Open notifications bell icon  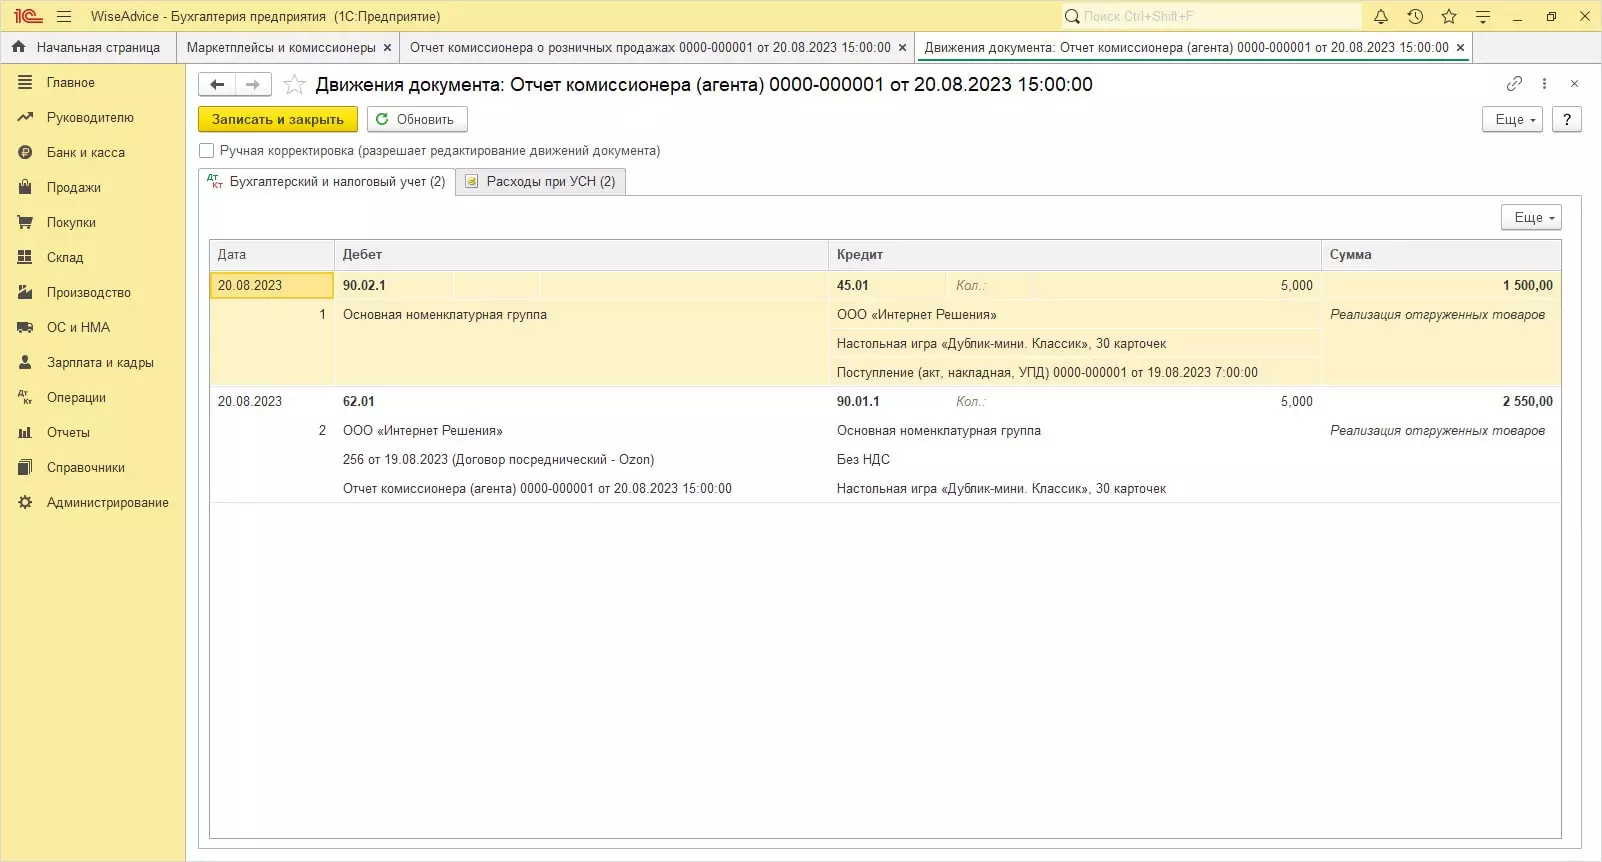click(x=1381, y=16)
